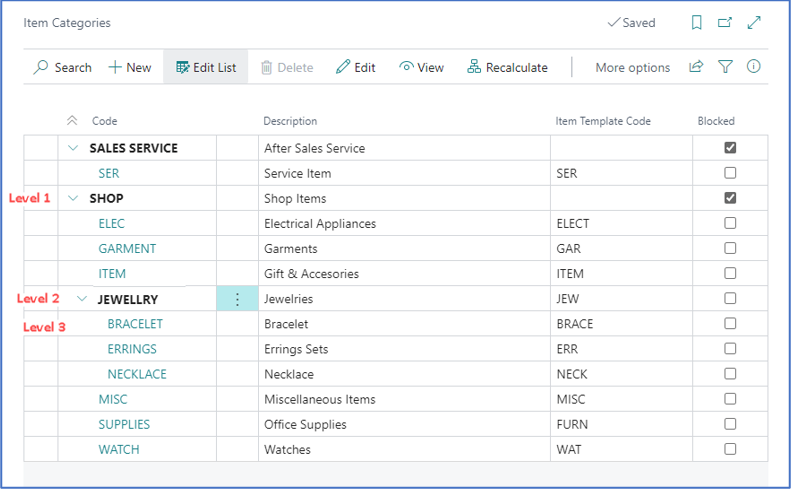Viewport: 791px width, 490px height.
Task: Show the information FactBox icon
Action: coord(754,66)
